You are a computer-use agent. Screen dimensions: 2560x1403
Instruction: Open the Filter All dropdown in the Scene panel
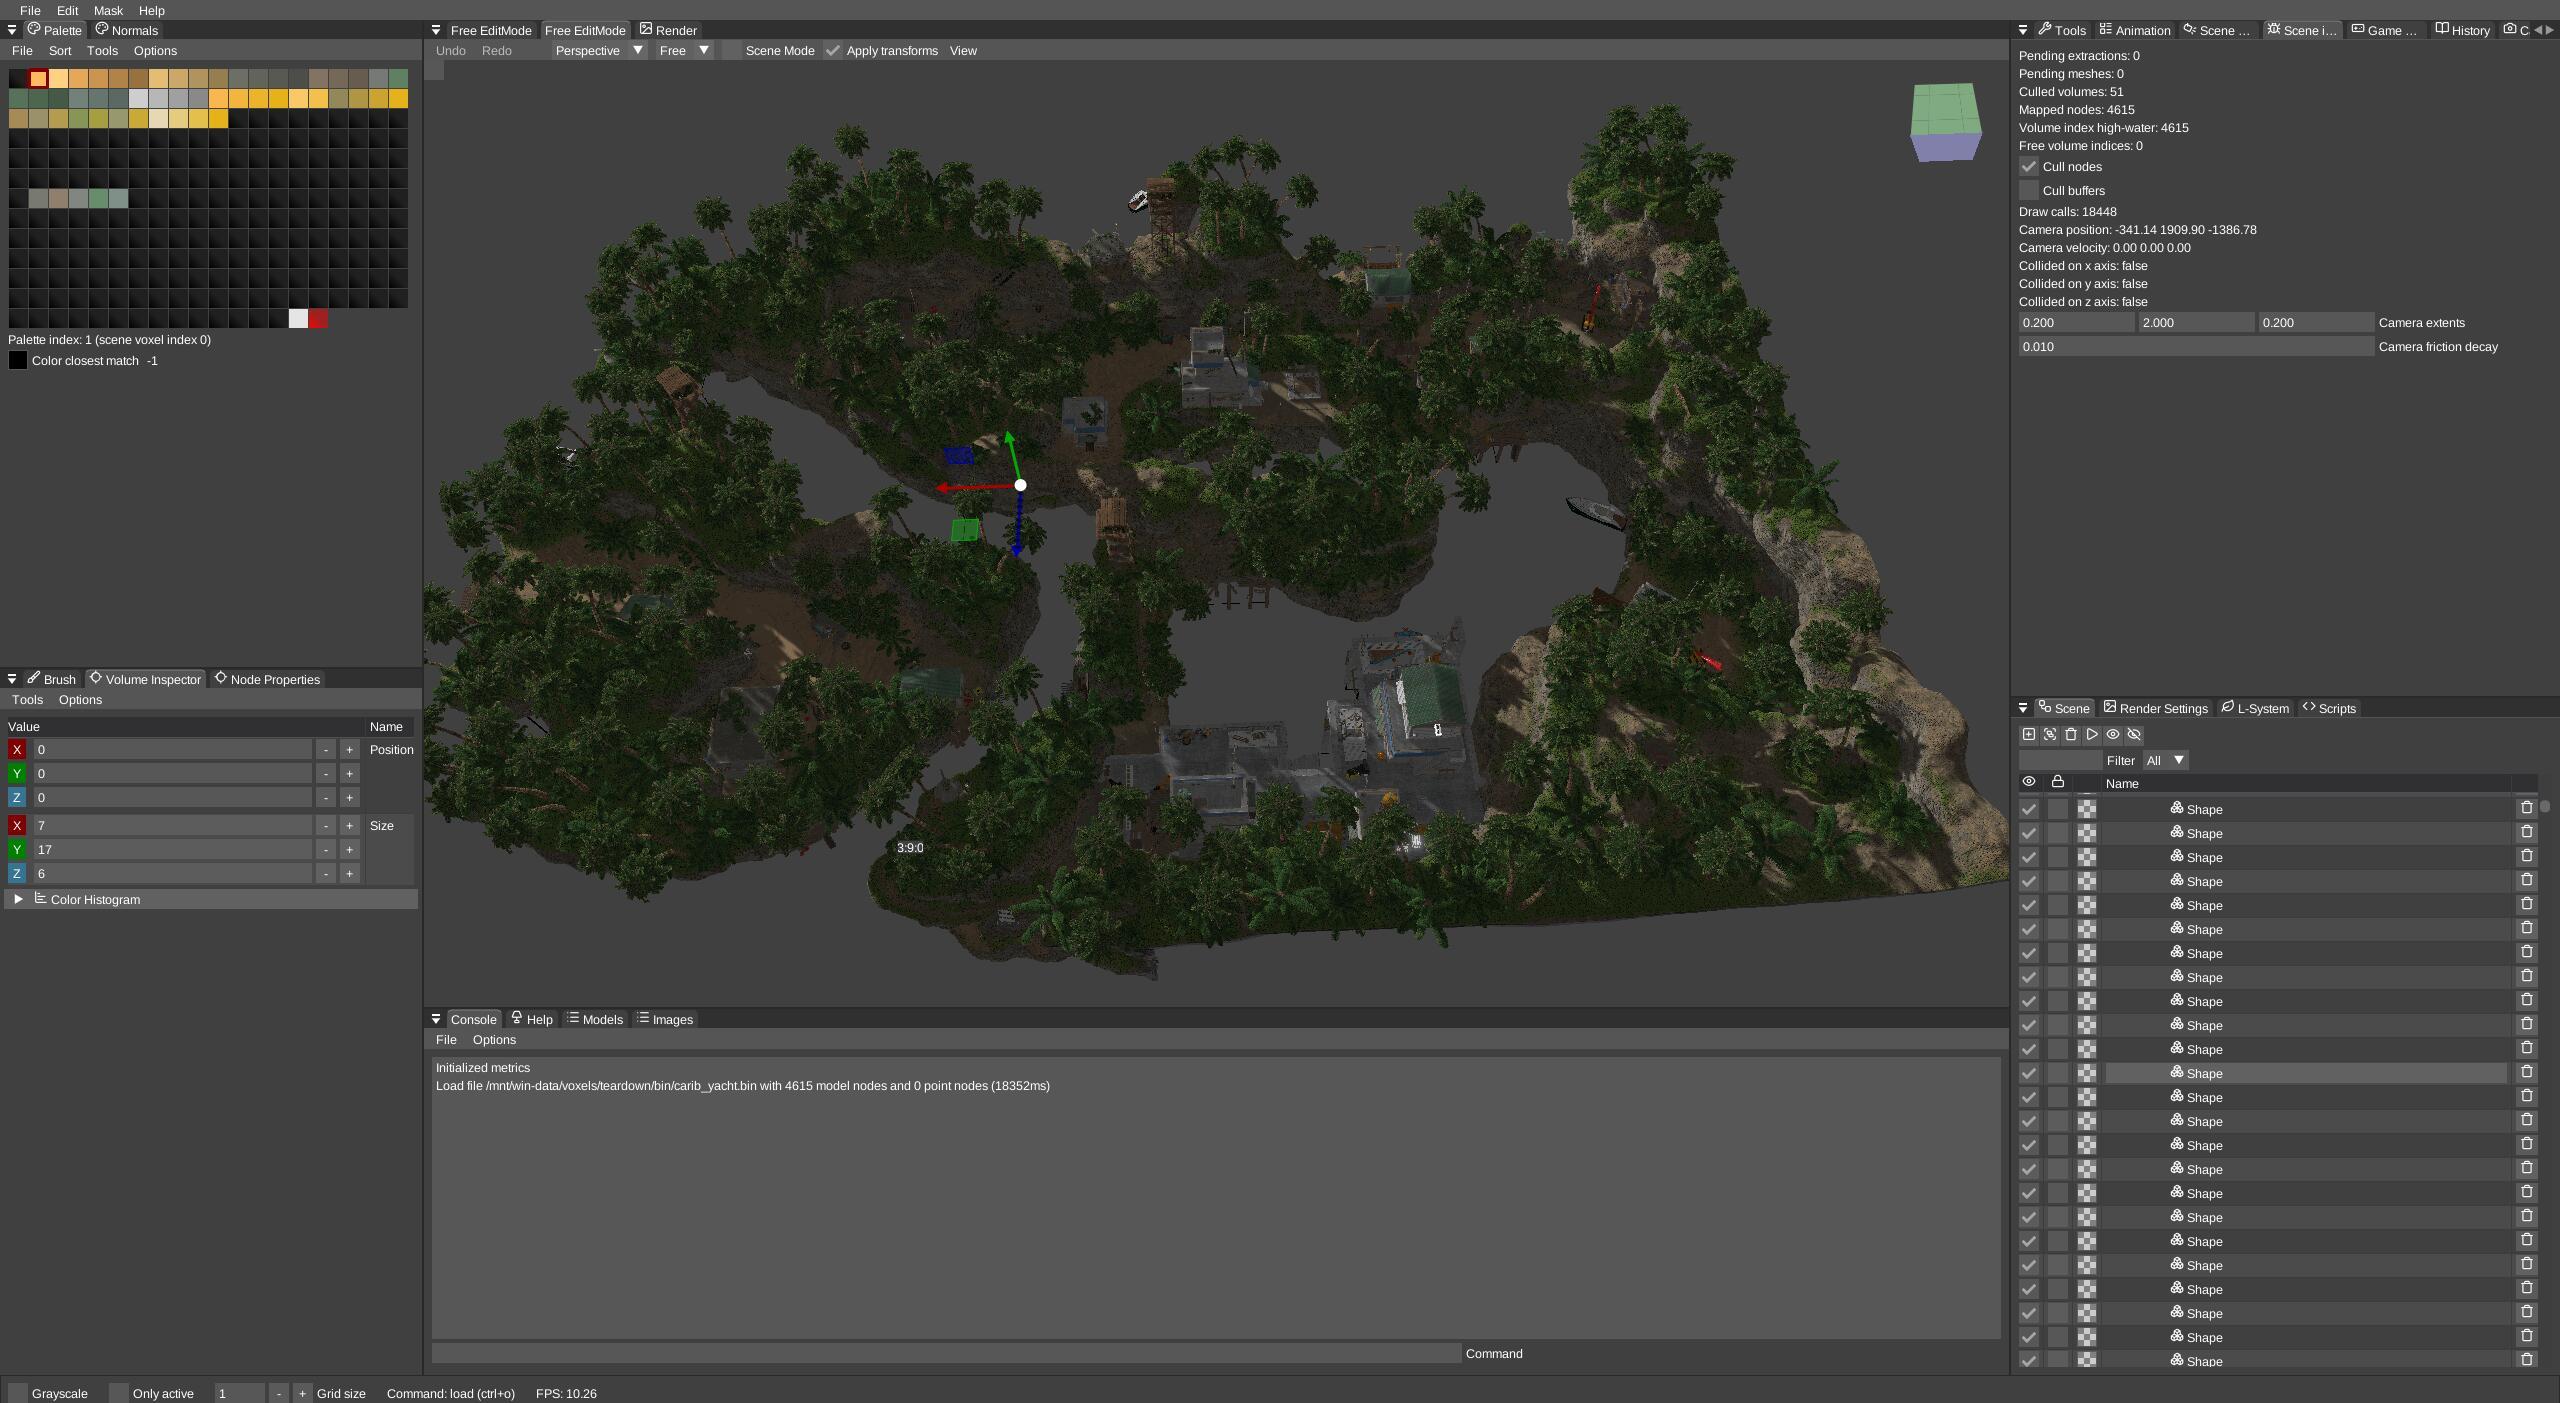(x=2165, y=760)
